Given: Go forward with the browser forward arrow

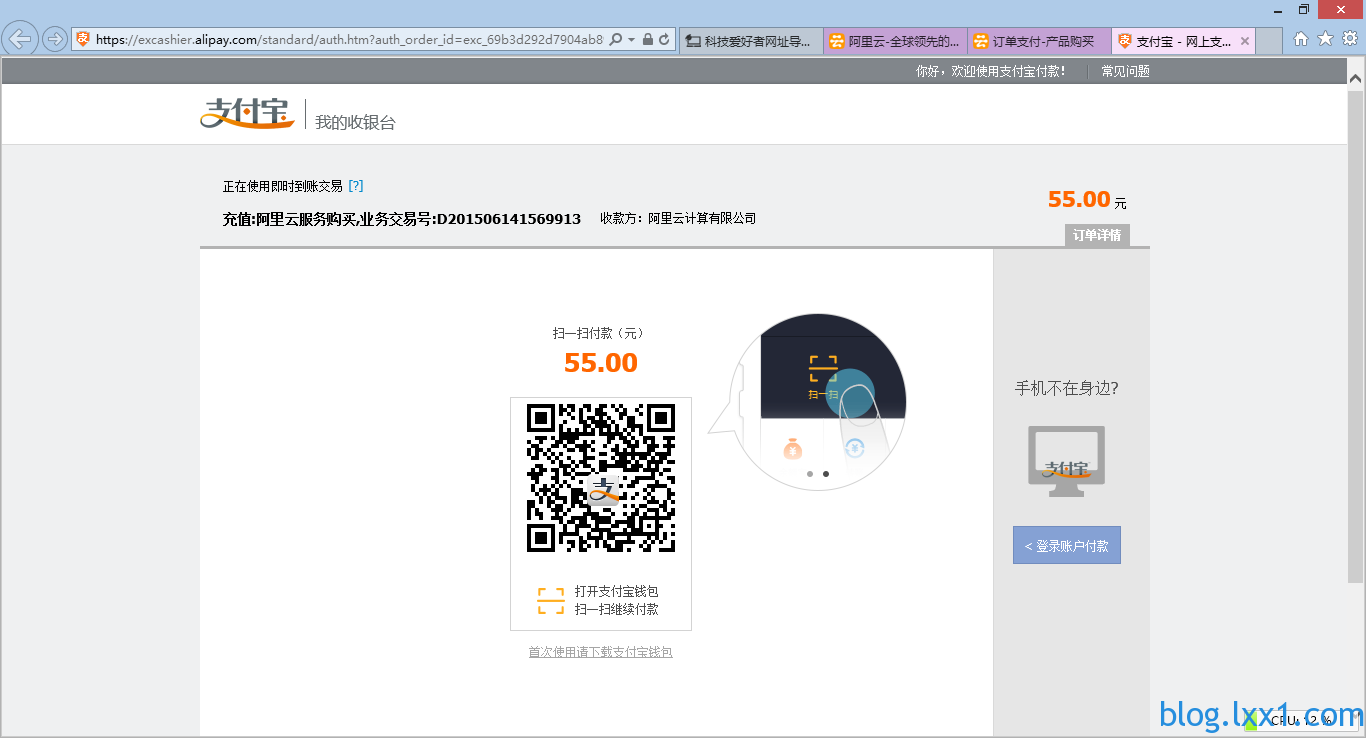Looking at the screenshot, I should click(x=54, y=40).
